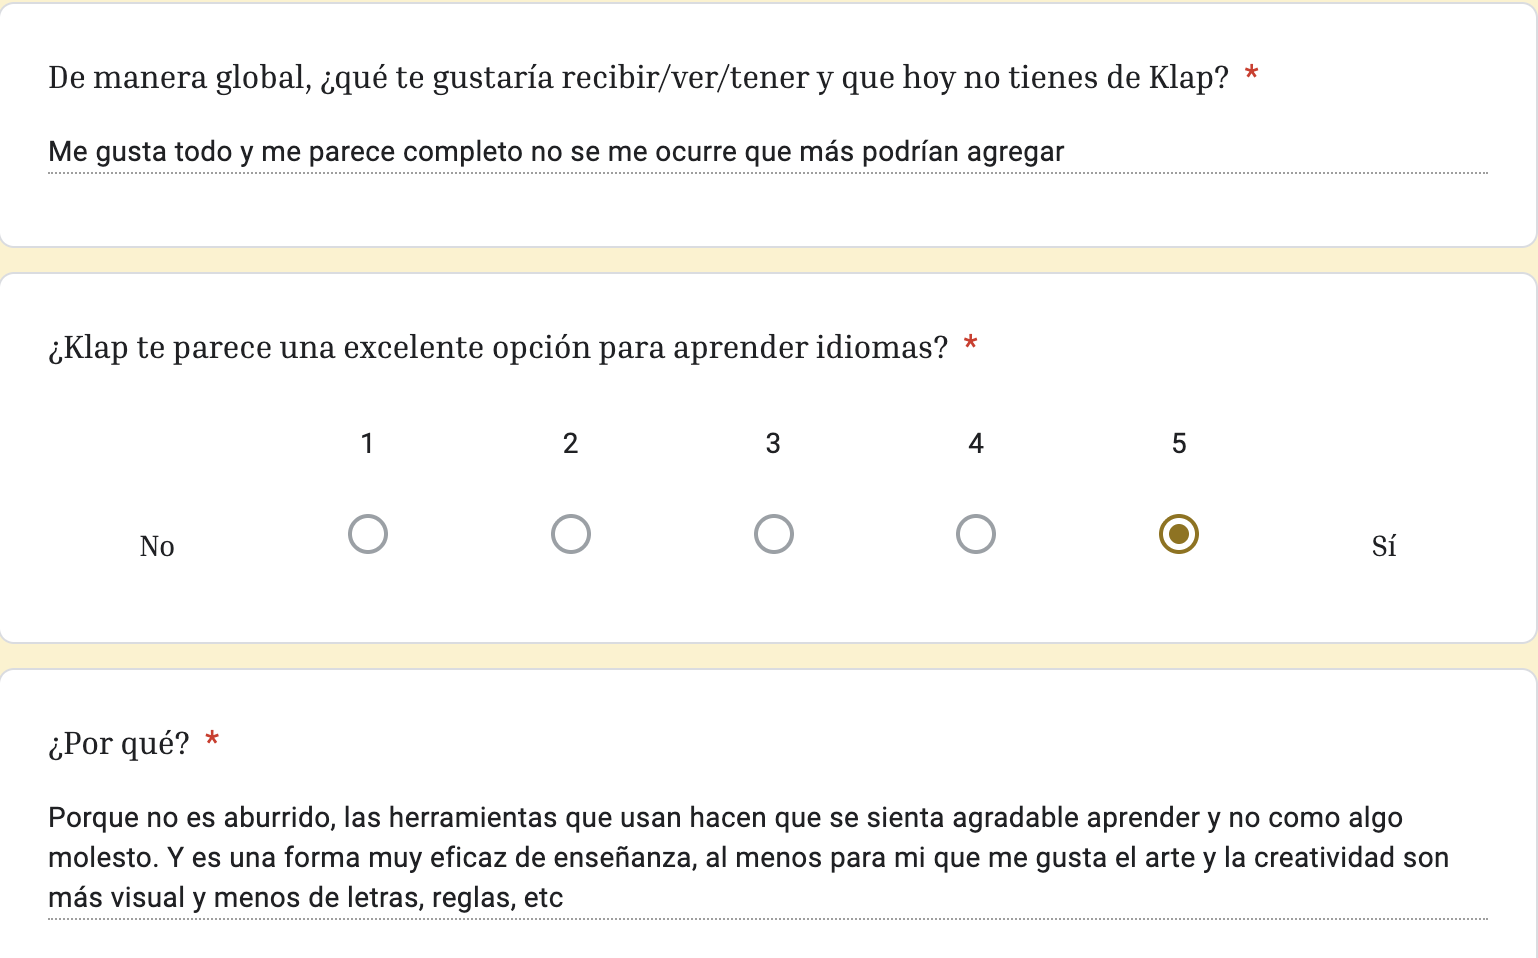Click required asterisk after "tienes de Klap?"
This screenshot has width=1538, height=958.
pos(1251,75)
